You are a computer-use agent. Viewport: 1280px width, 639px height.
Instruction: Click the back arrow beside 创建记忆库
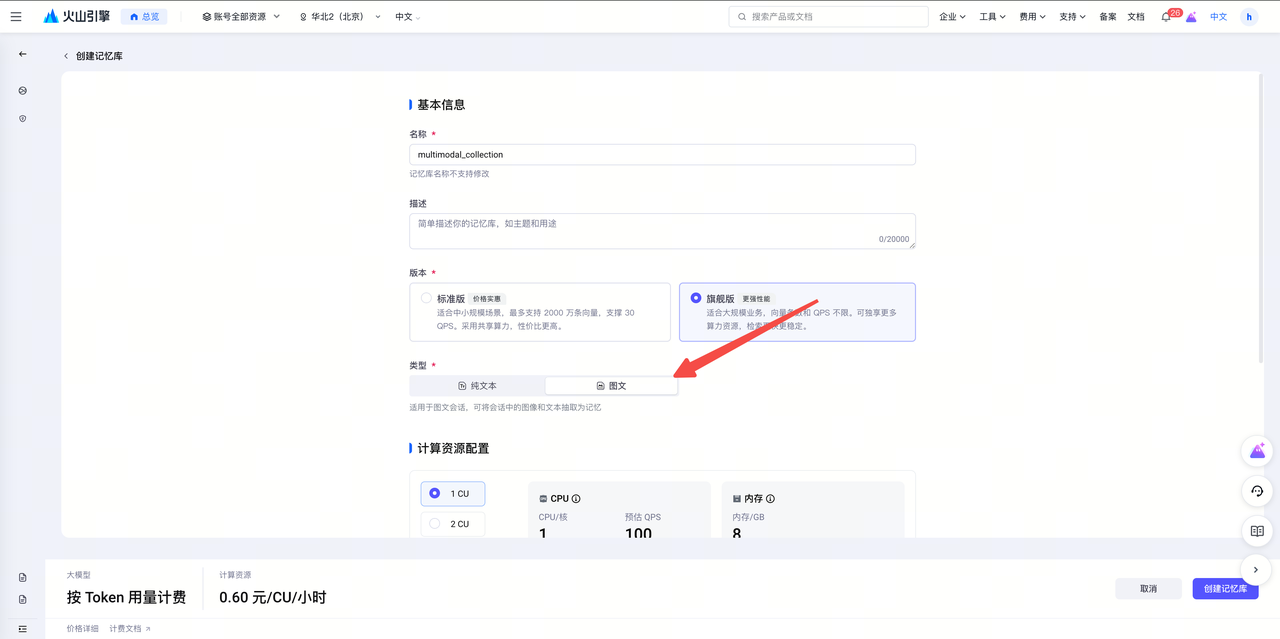tap(67, 56)
